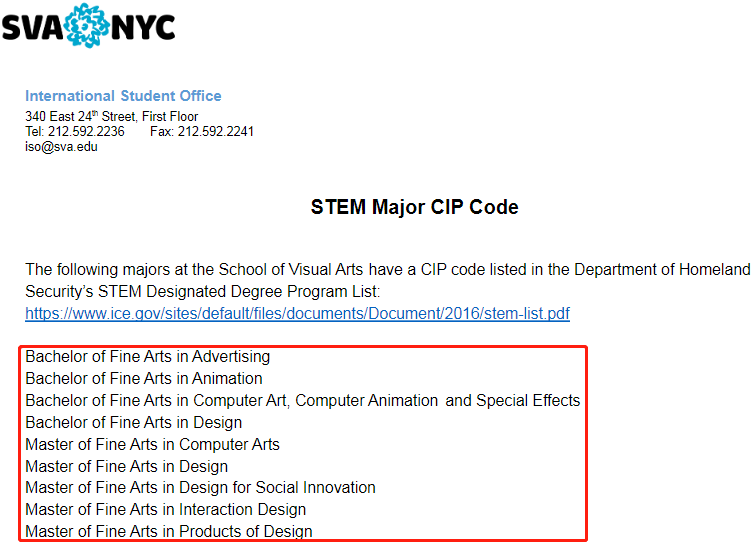
Task: Click Master of Fine Arts in Computer Arts
Action: 152,444
